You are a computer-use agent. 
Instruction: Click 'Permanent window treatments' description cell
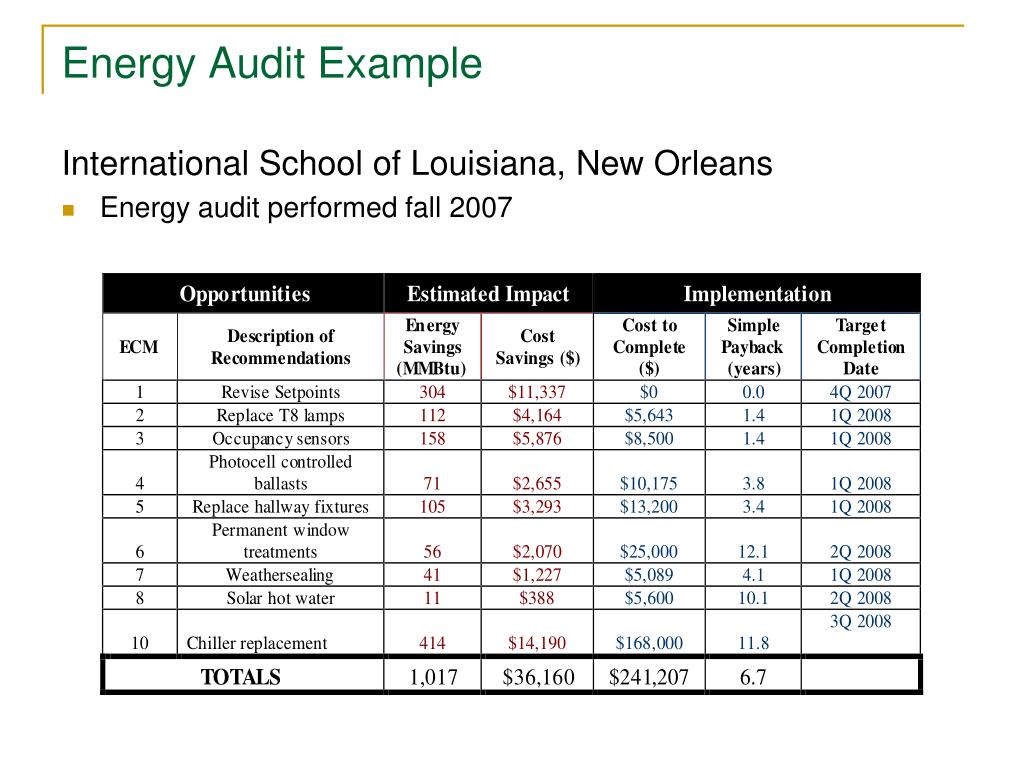click(281, 541)
